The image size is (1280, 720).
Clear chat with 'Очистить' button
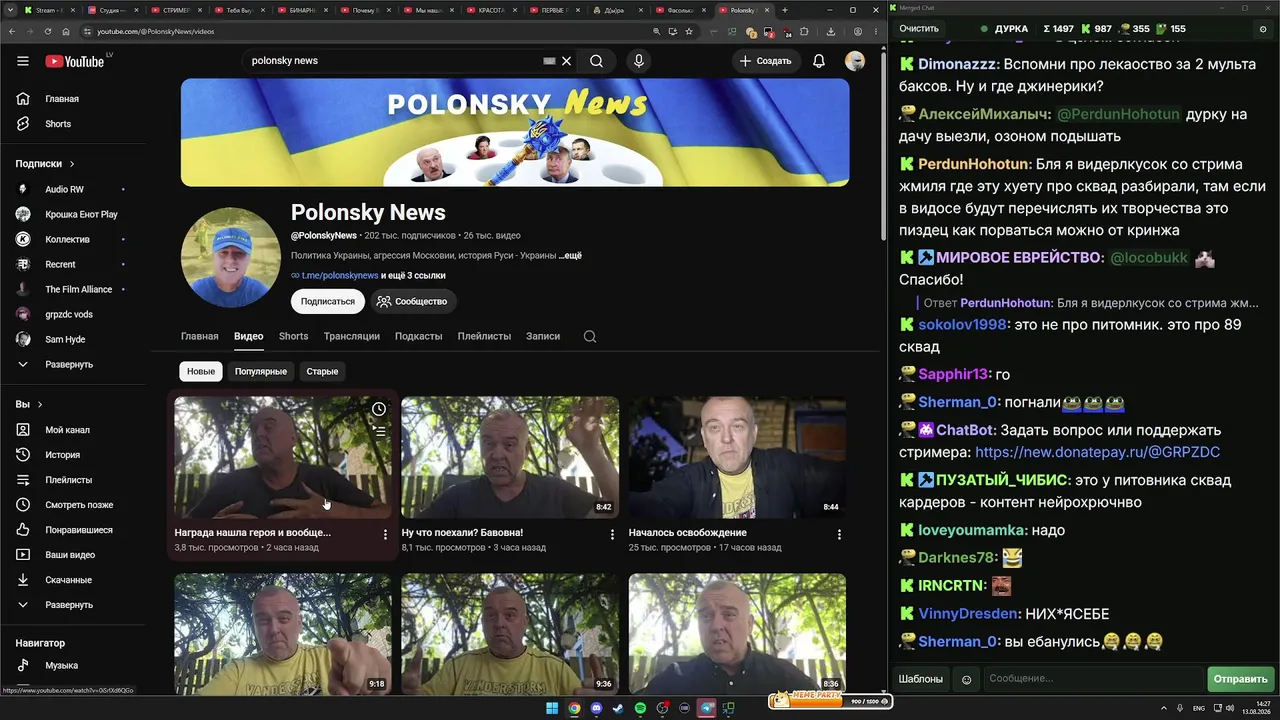919,29
